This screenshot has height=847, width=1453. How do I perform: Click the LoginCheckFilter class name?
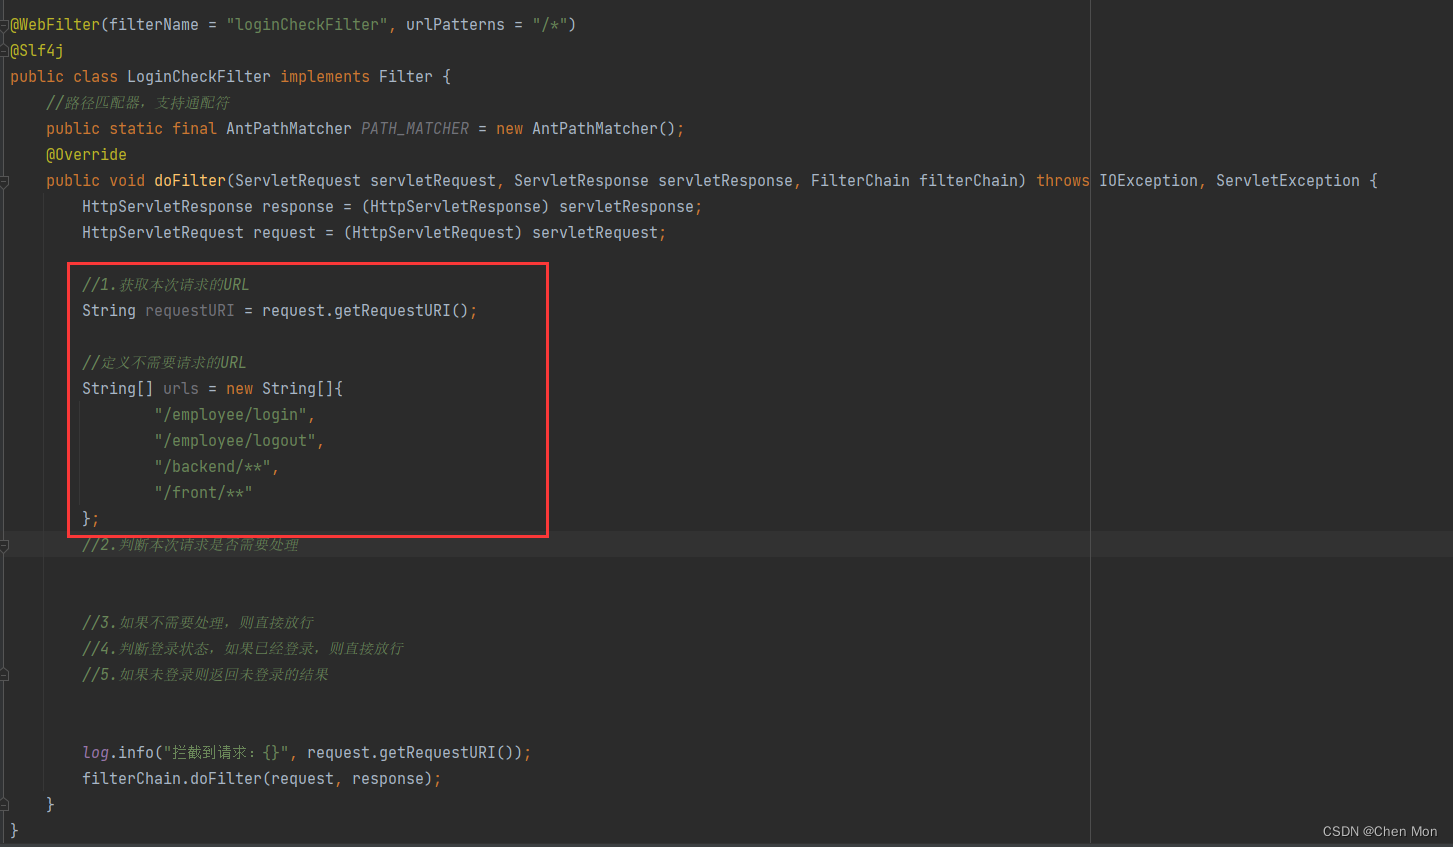198,76
